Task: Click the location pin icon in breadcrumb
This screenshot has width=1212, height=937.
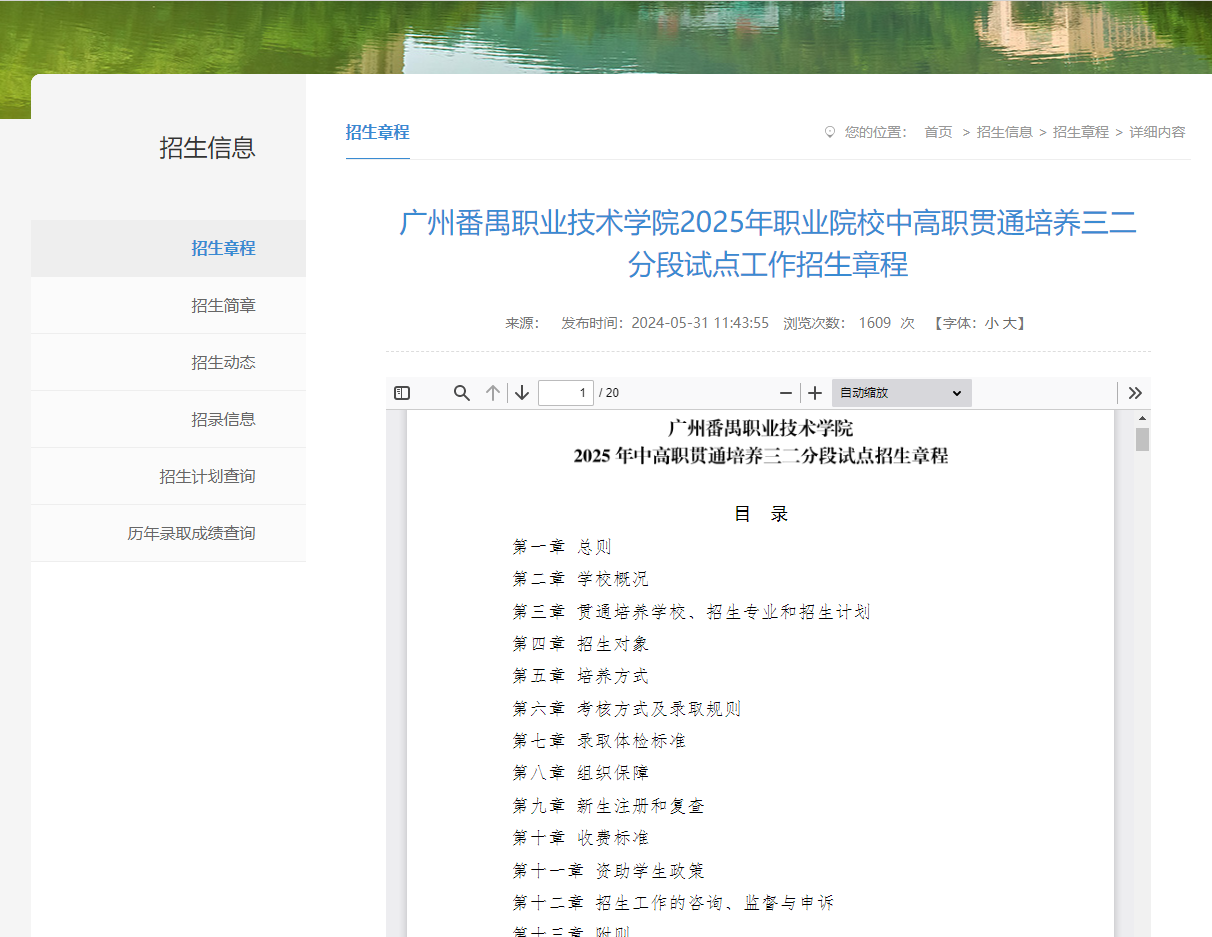Action: pos(827,131)
